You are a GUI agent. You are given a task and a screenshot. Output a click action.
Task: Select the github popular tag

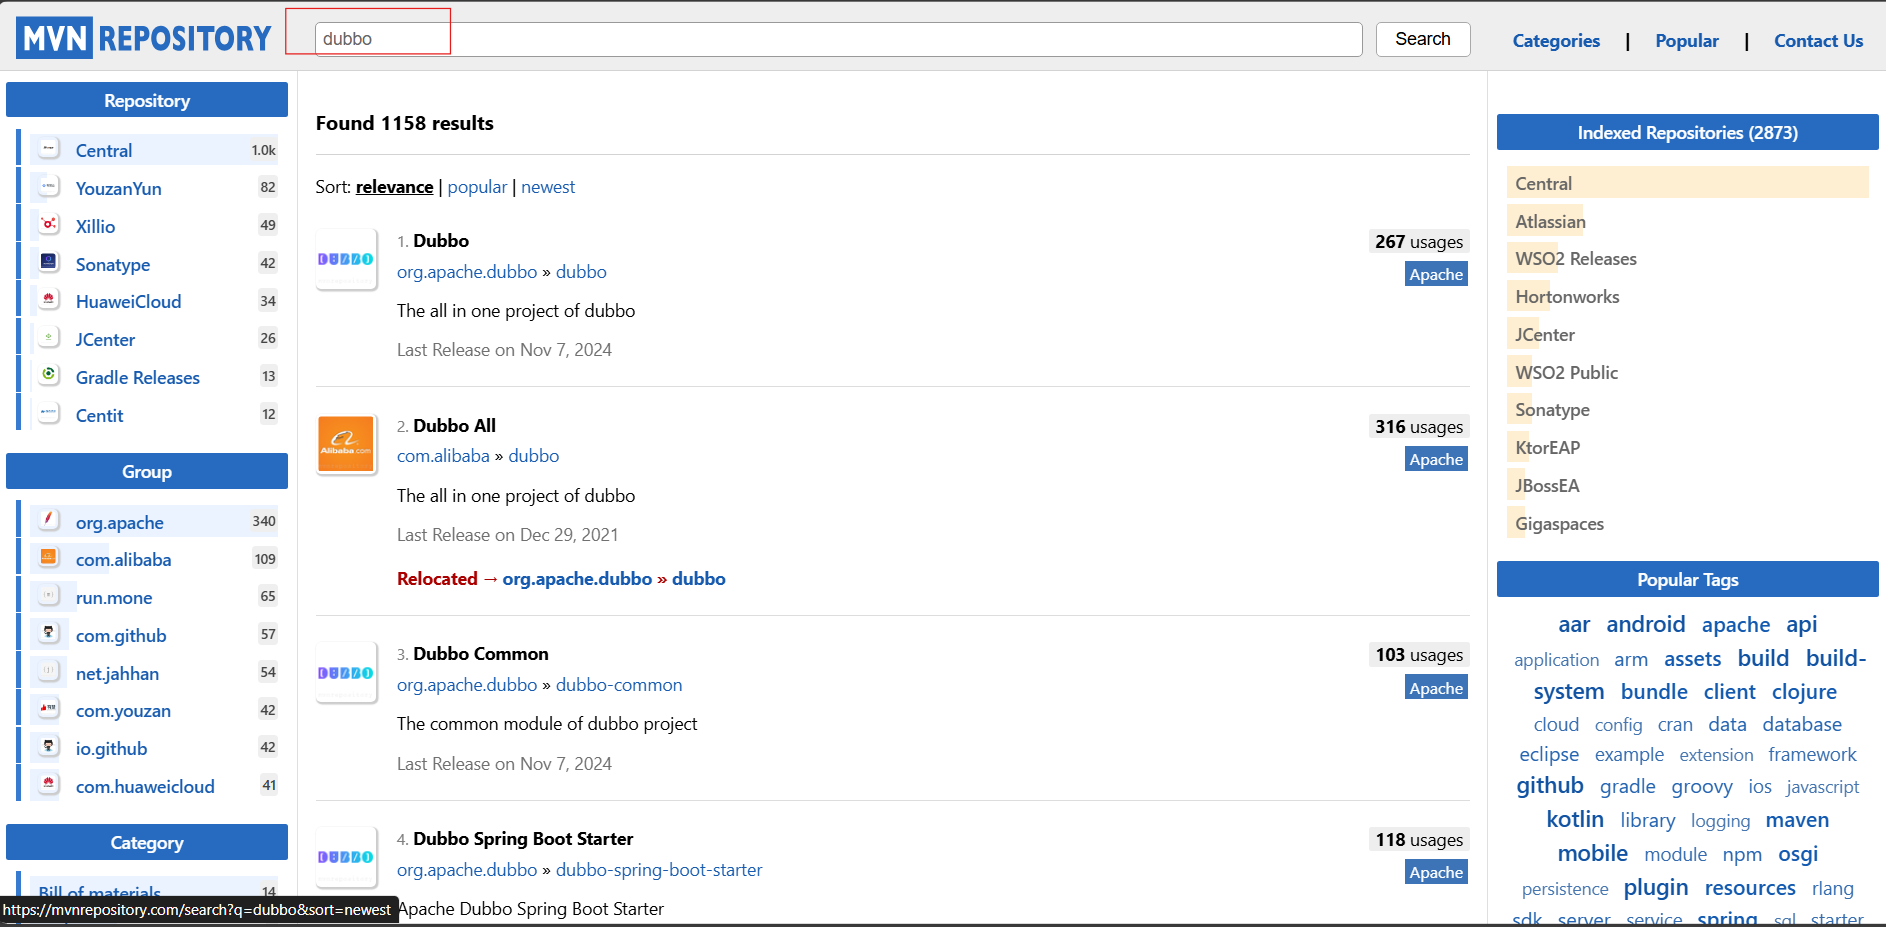[x=1550, y=786]
